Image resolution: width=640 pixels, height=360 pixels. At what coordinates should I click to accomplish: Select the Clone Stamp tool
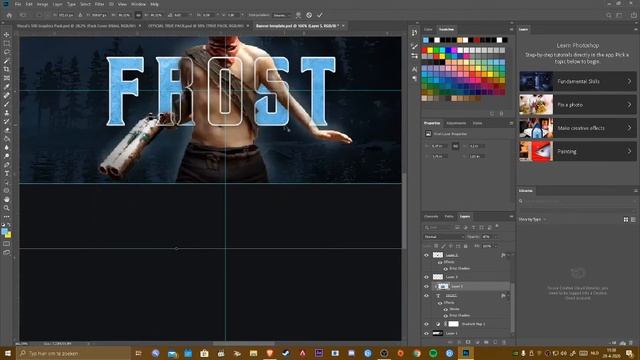(7, 113)
